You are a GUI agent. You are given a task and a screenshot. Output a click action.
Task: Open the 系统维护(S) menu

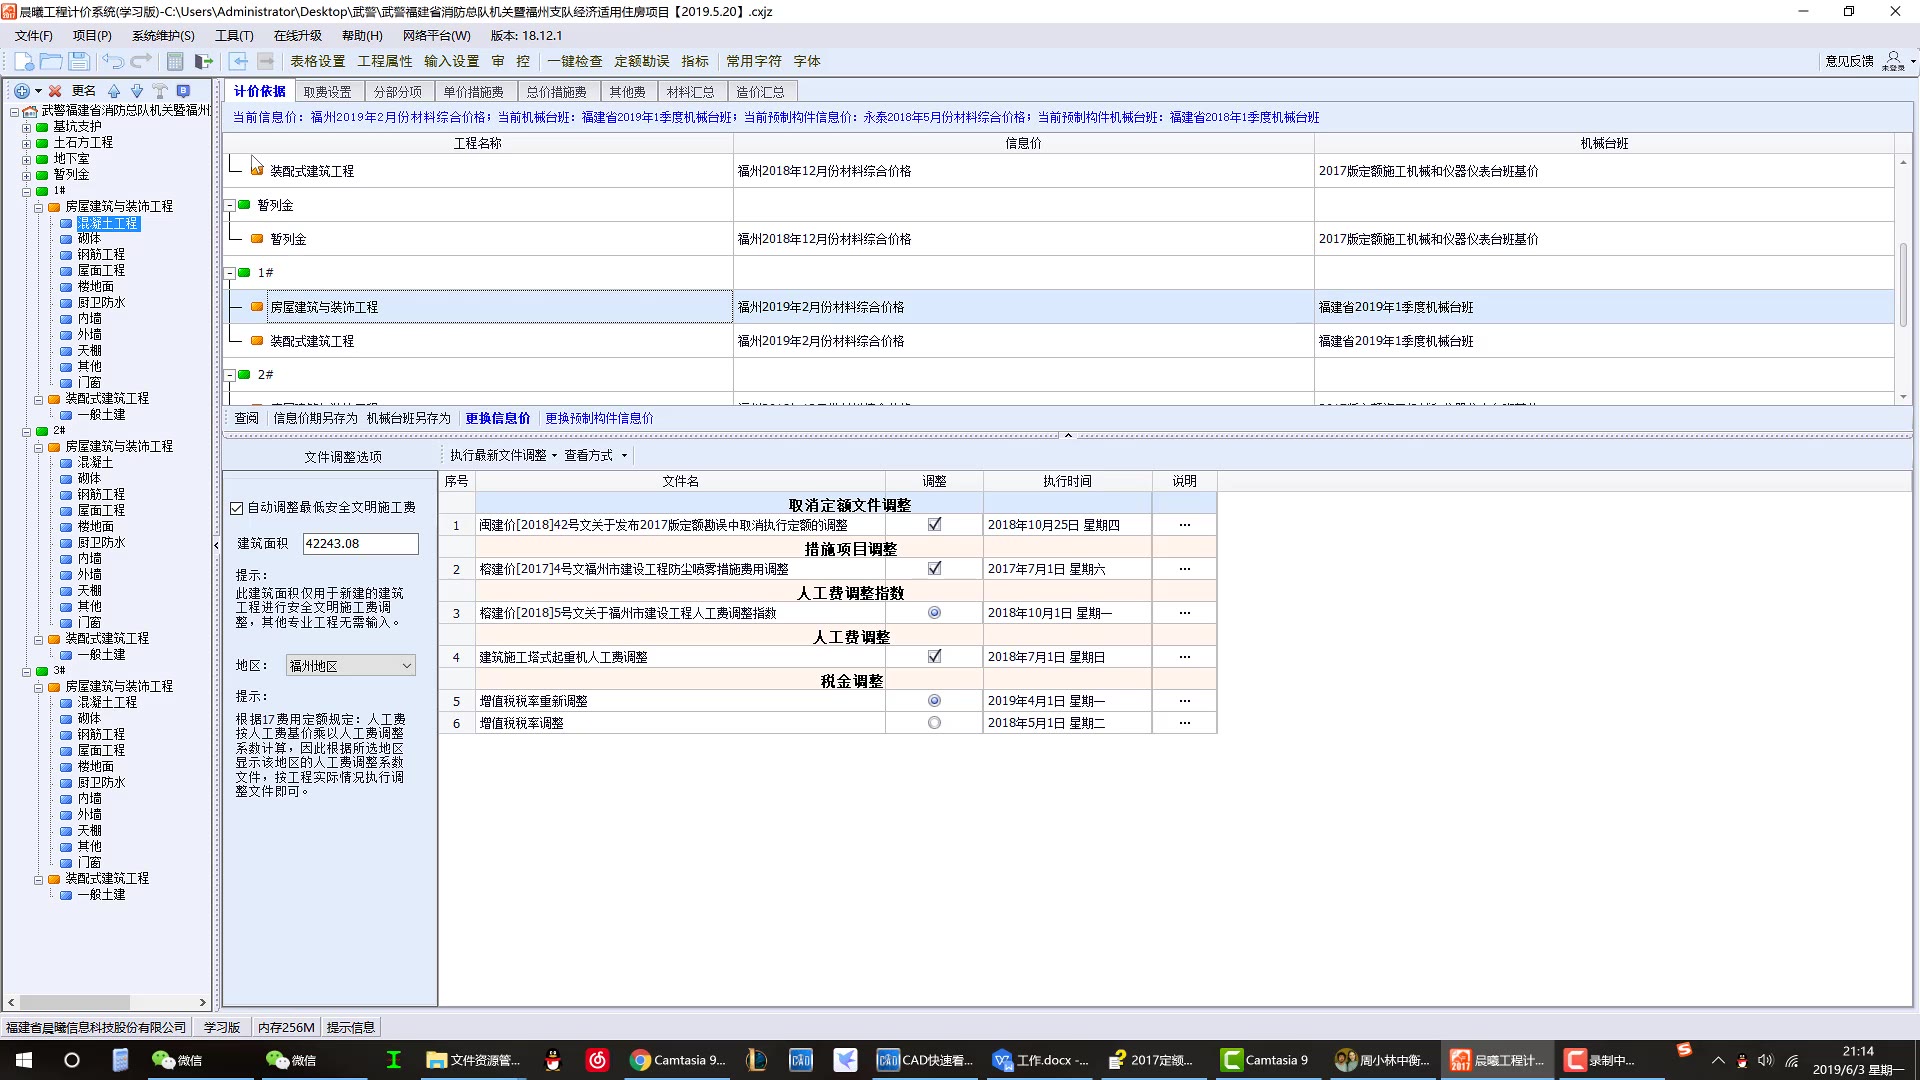[x=163, y=36]
